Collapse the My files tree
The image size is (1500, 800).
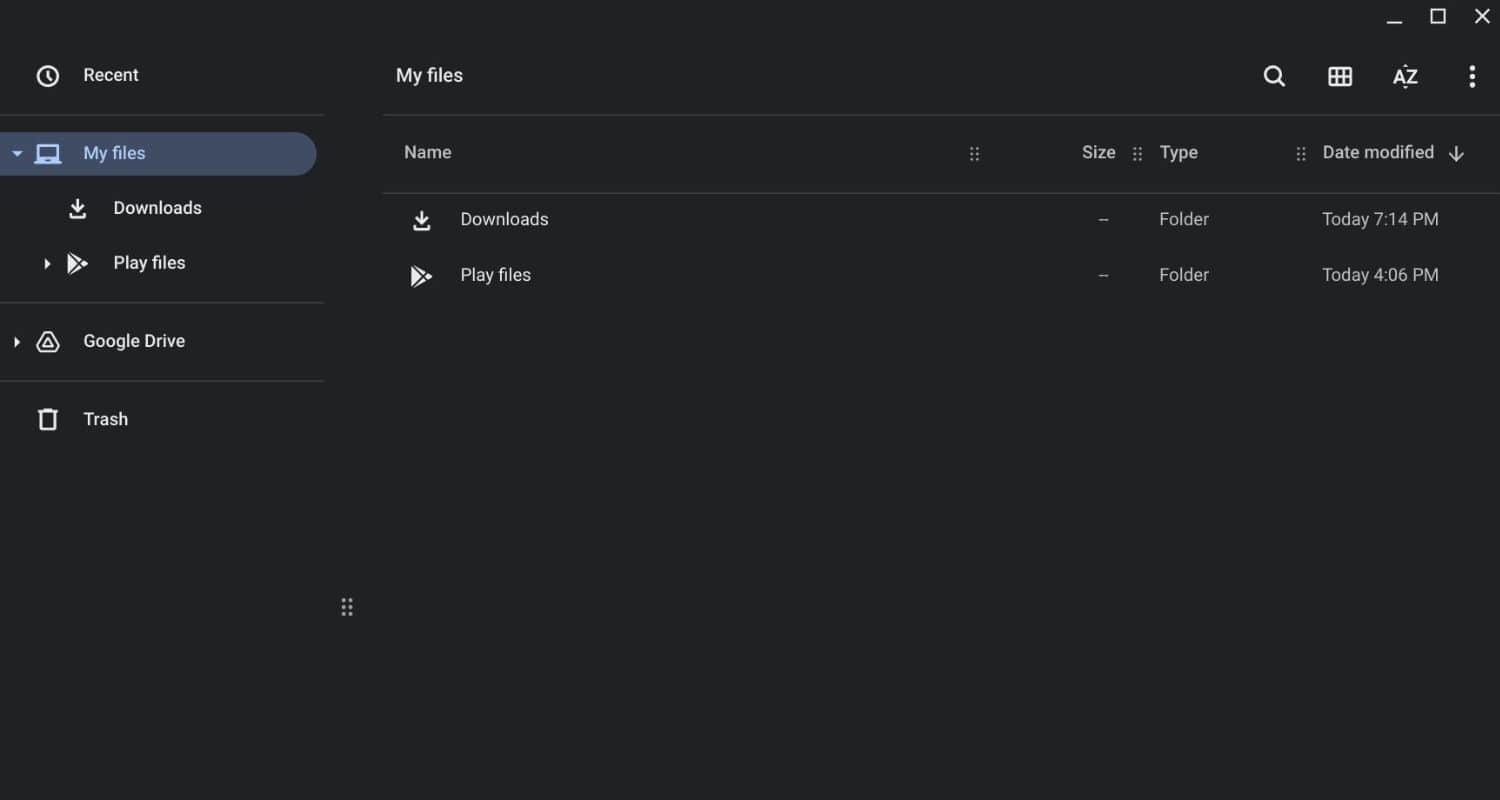(x=17, y=154)
